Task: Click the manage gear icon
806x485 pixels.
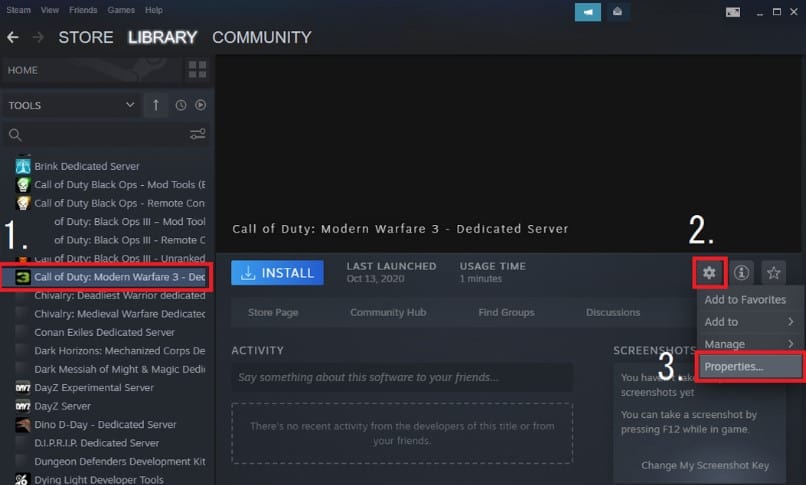Action: point(709,272)
